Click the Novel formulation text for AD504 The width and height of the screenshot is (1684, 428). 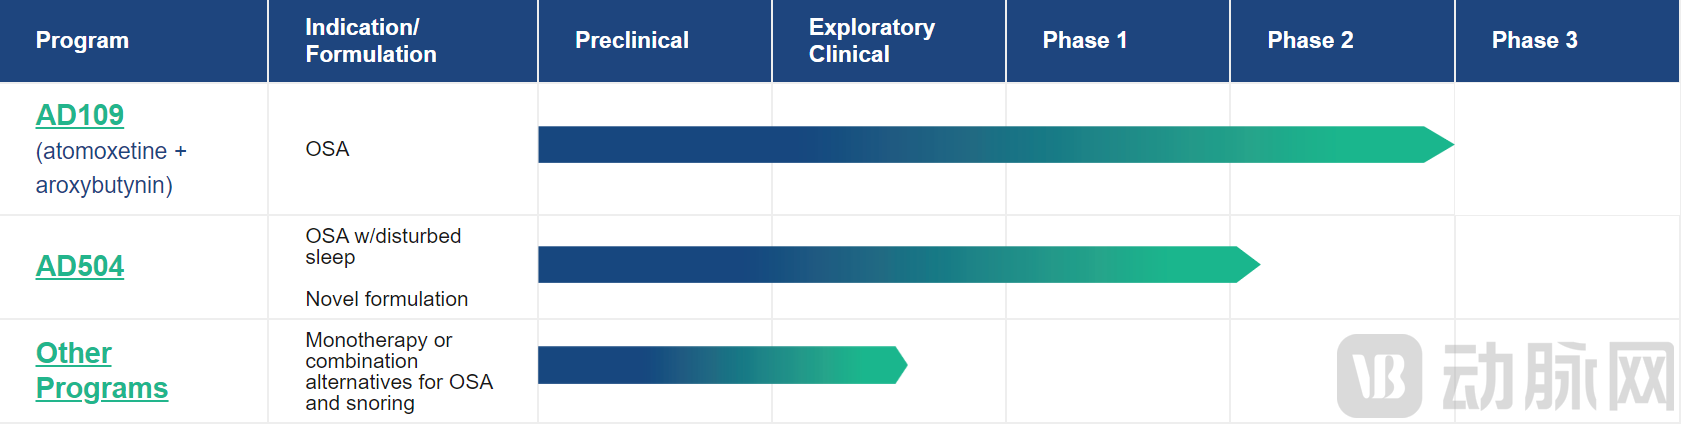pos(386,299)
